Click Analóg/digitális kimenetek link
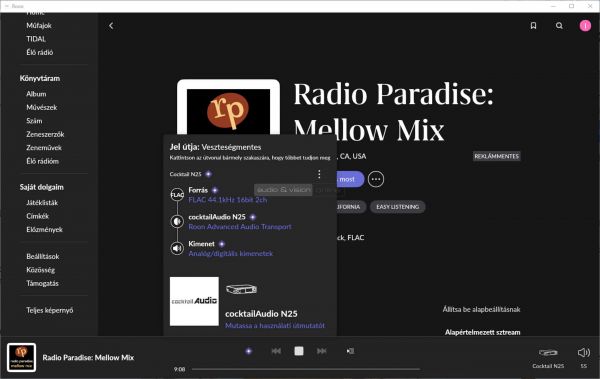600x379 pixels. pos(230,253)
